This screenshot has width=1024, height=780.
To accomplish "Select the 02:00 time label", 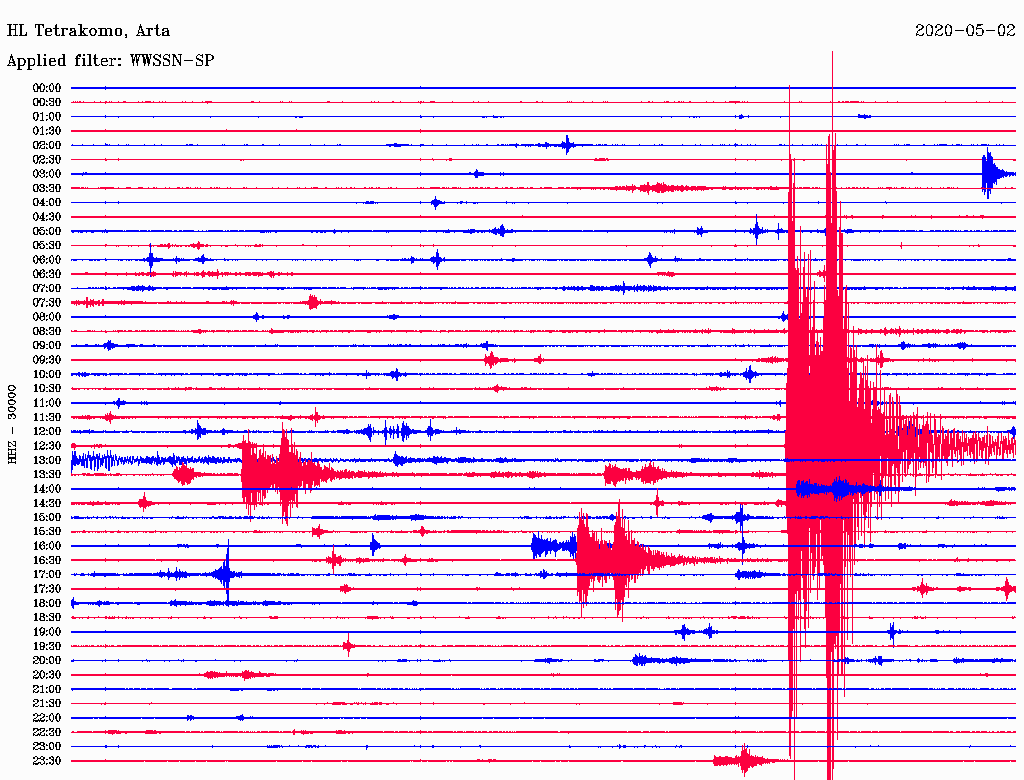I will 46,146.
